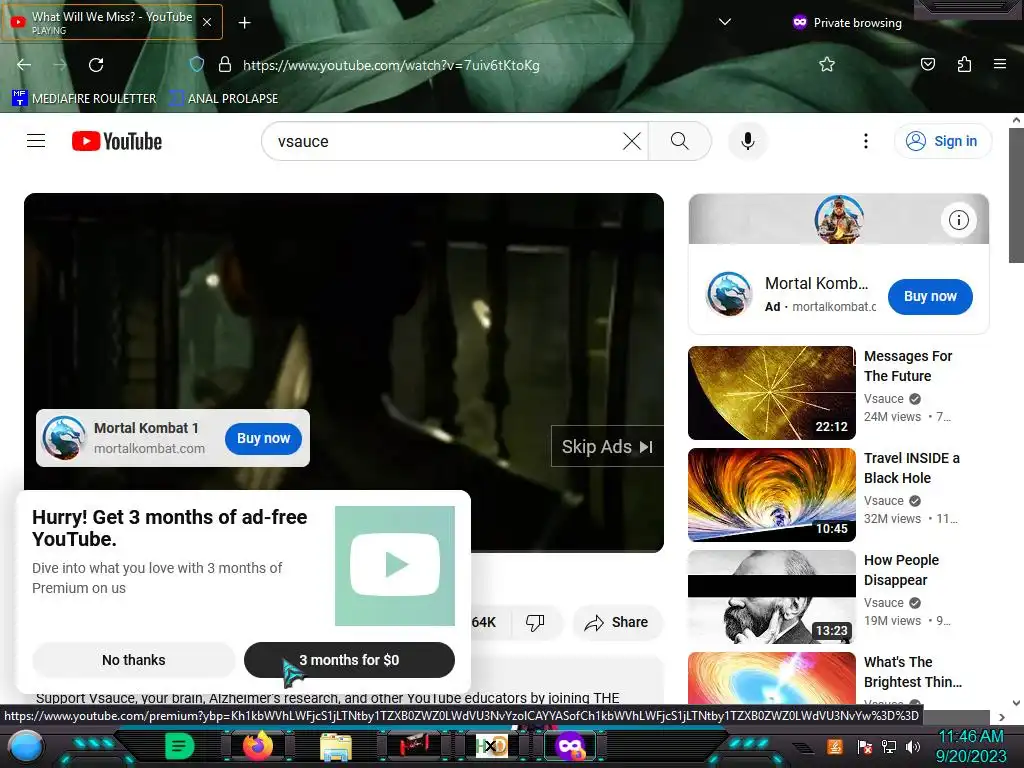Open the MEDIAFIRE ROULETTER bookmark
This screenshot has width=1024, height=768.
[x=84, y=99]
